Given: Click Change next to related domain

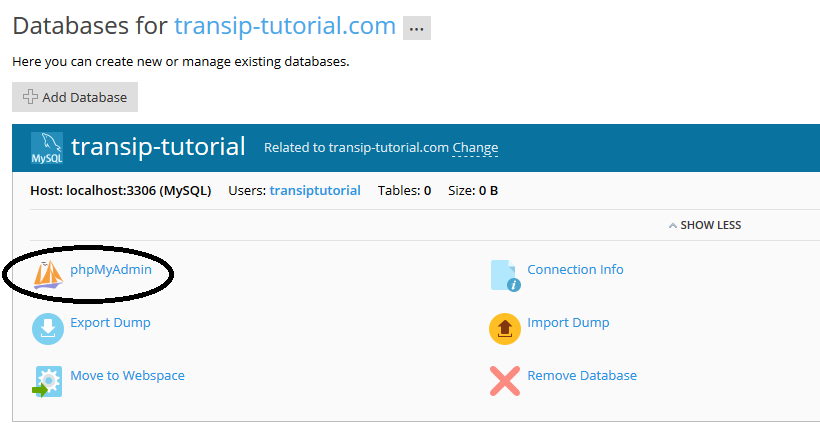Looking at the screenshot, I should pos(475,148).
